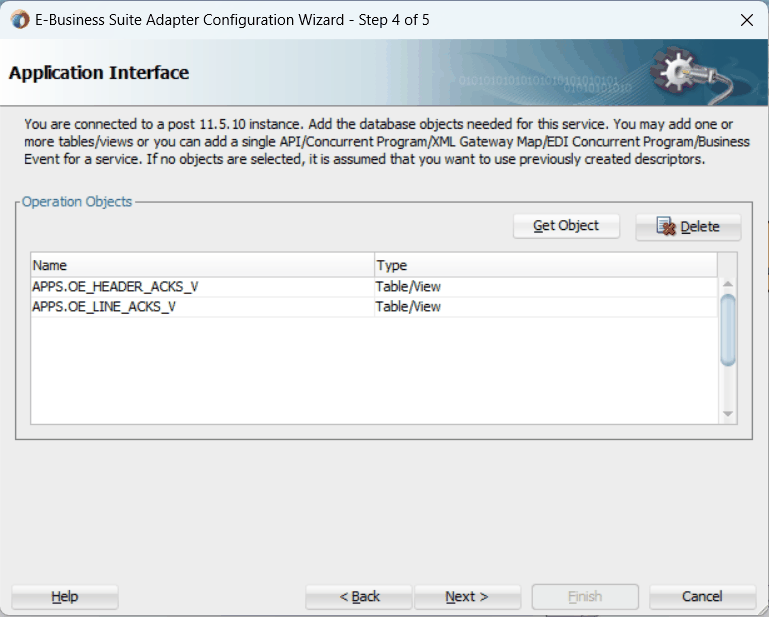769x617 pixels.
Task: Click the table's scroll up arrow
Action: point(728,284)
